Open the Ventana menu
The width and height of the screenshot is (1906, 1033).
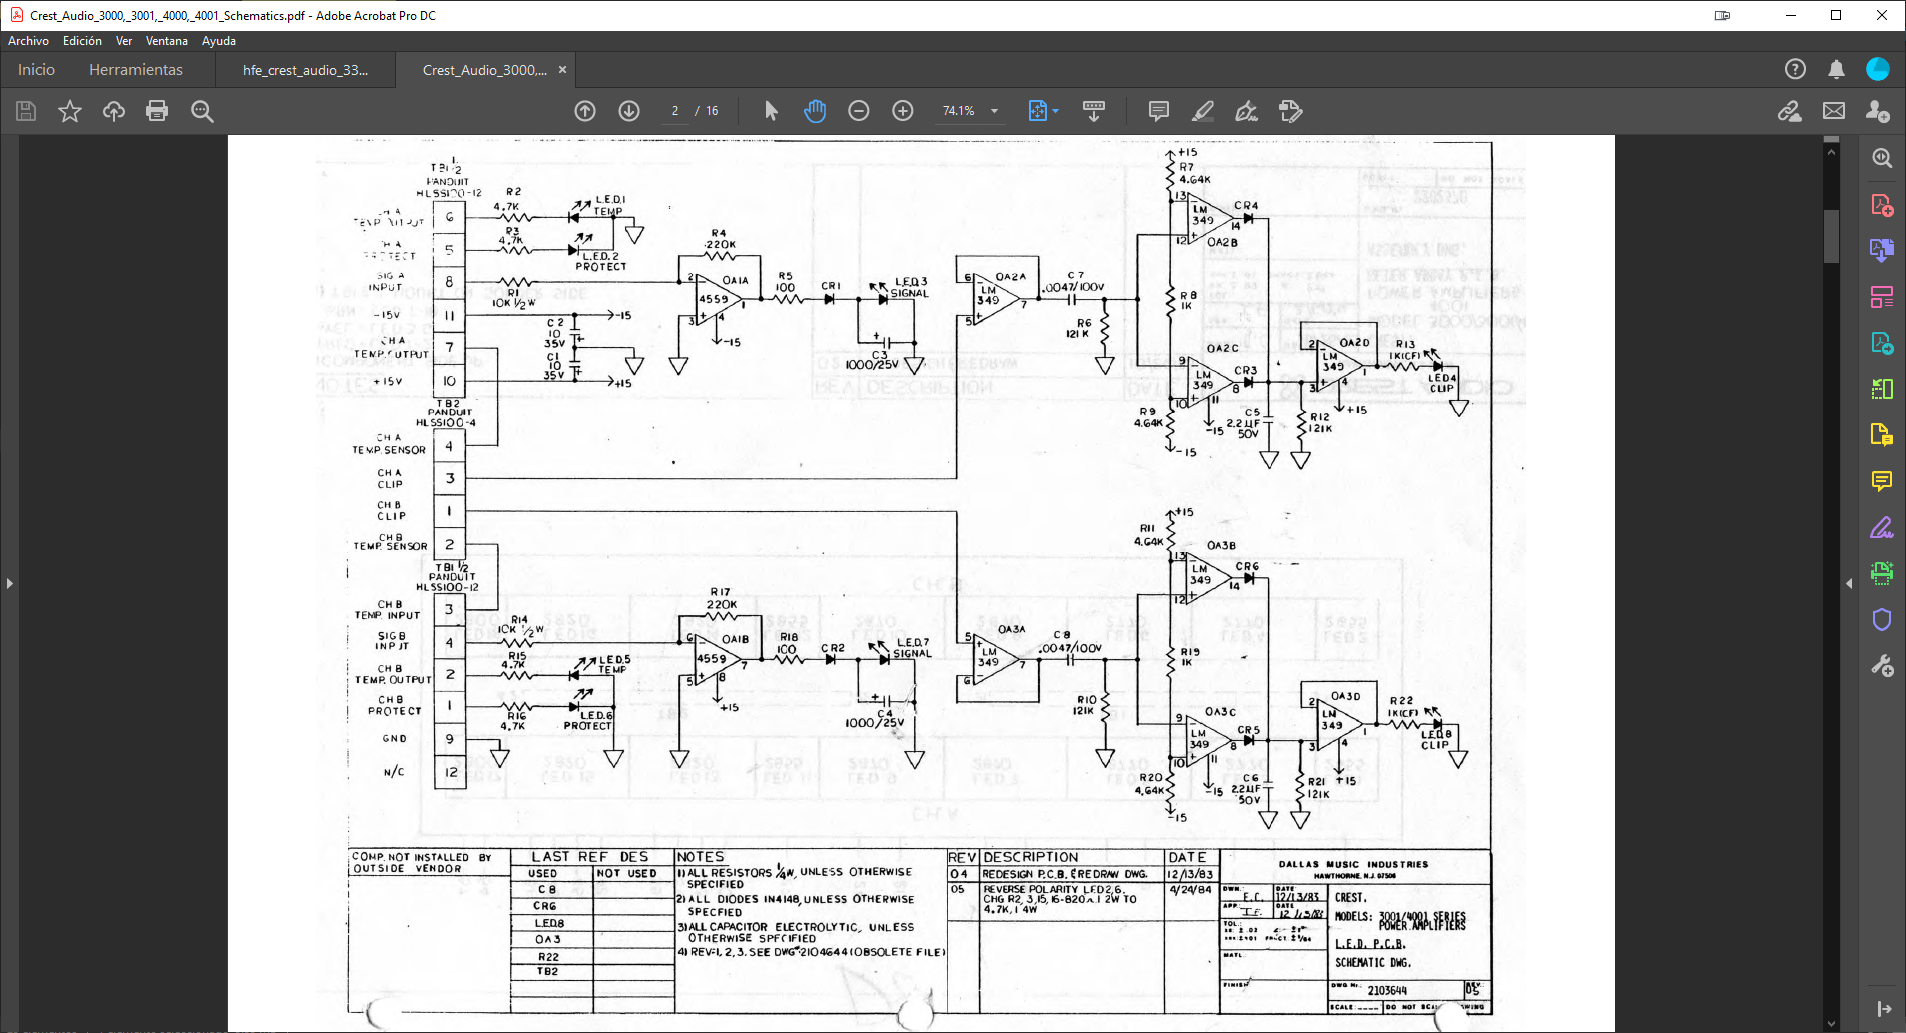(167, 41)
